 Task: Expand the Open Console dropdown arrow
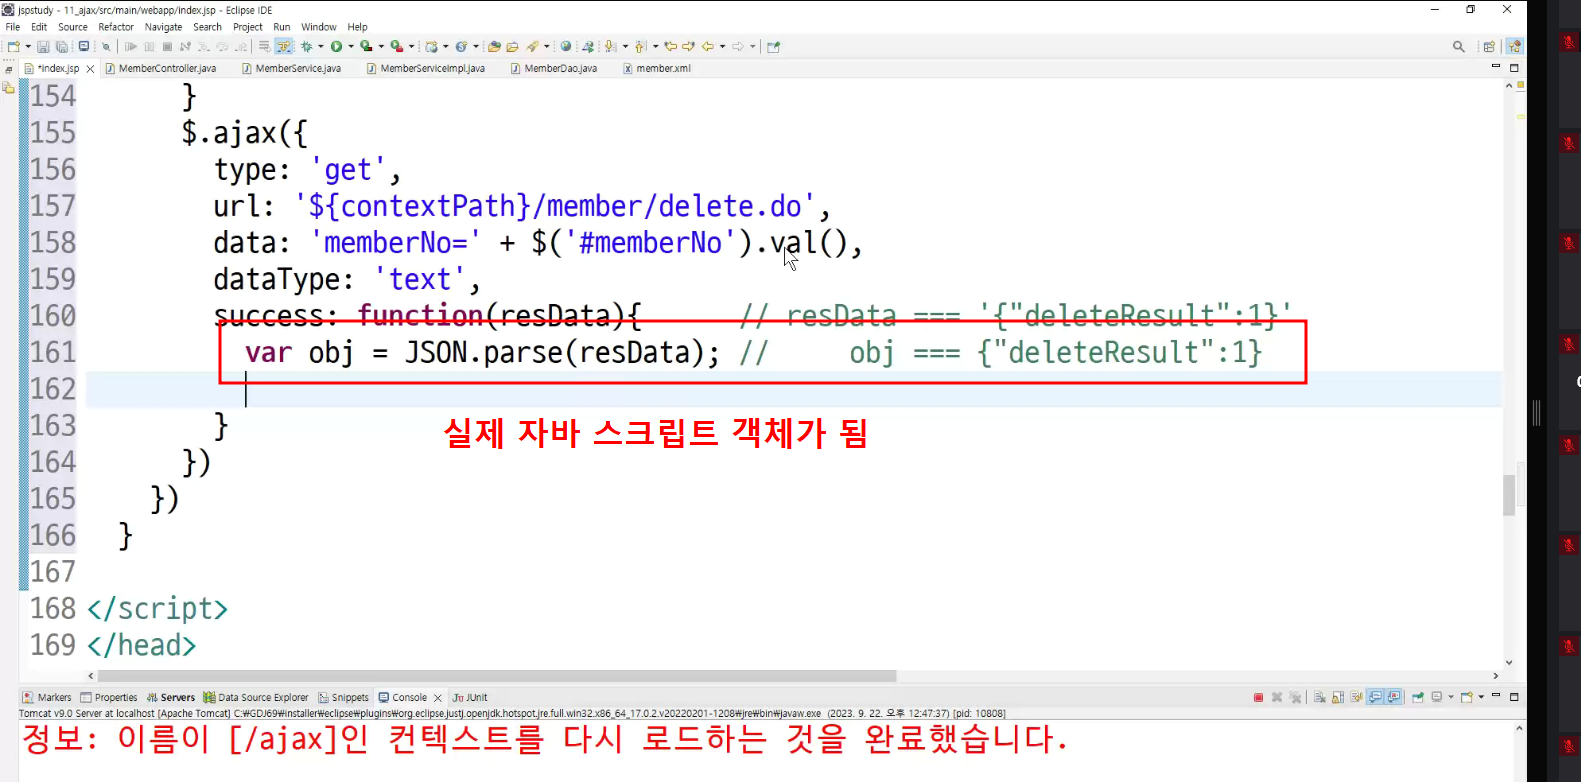(x=1481, y=698)
